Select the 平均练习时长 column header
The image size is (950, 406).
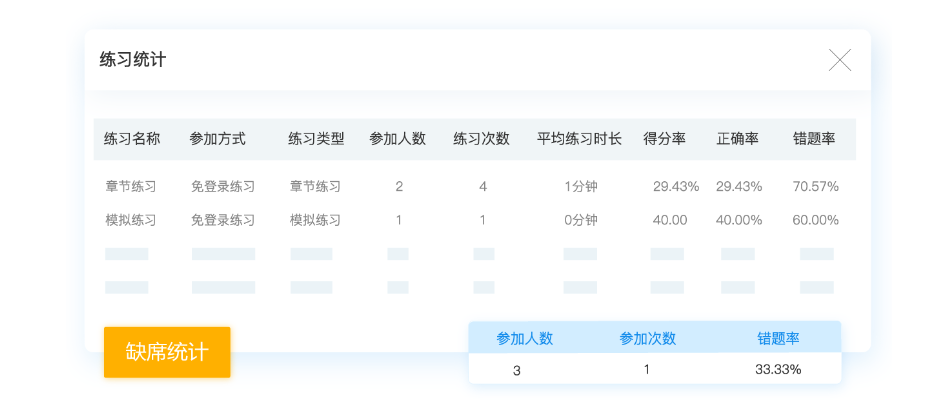579,139
